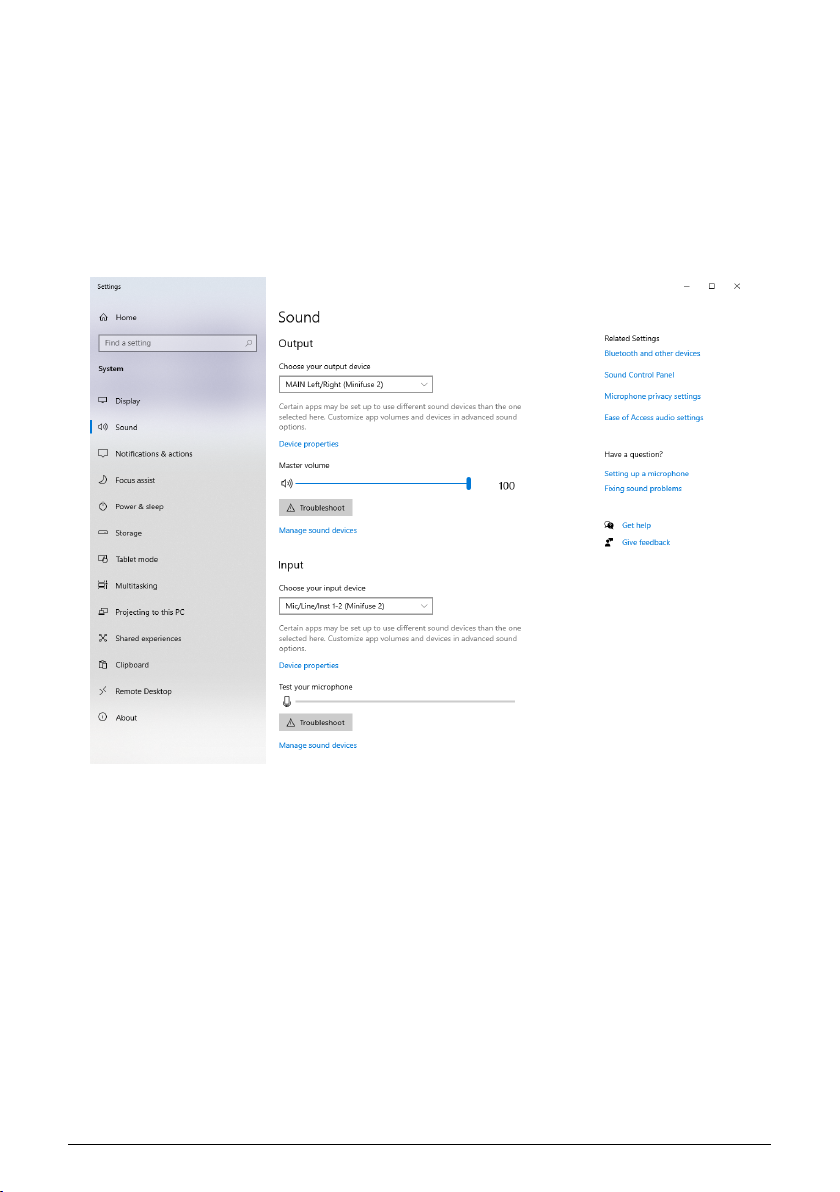Click the About info icon
Screen dimensions: 840x1192
pos(103,717)
